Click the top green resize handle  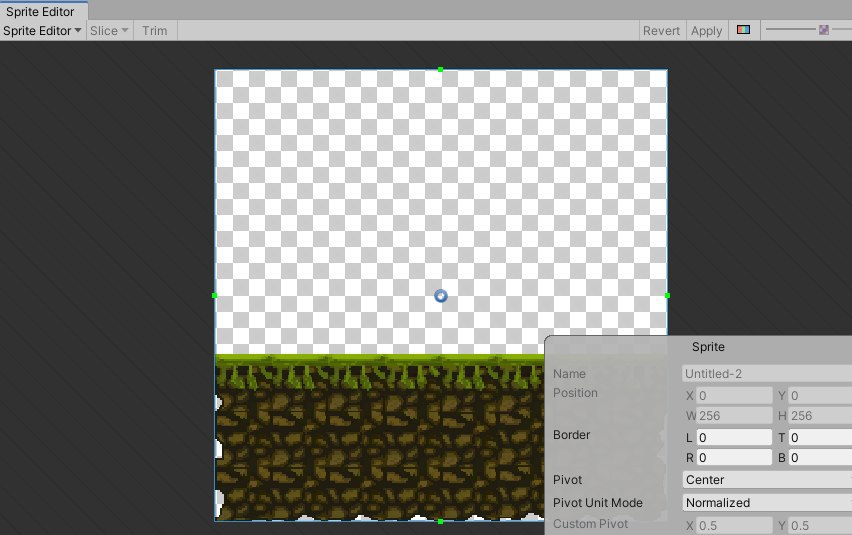tap(440, 70)
